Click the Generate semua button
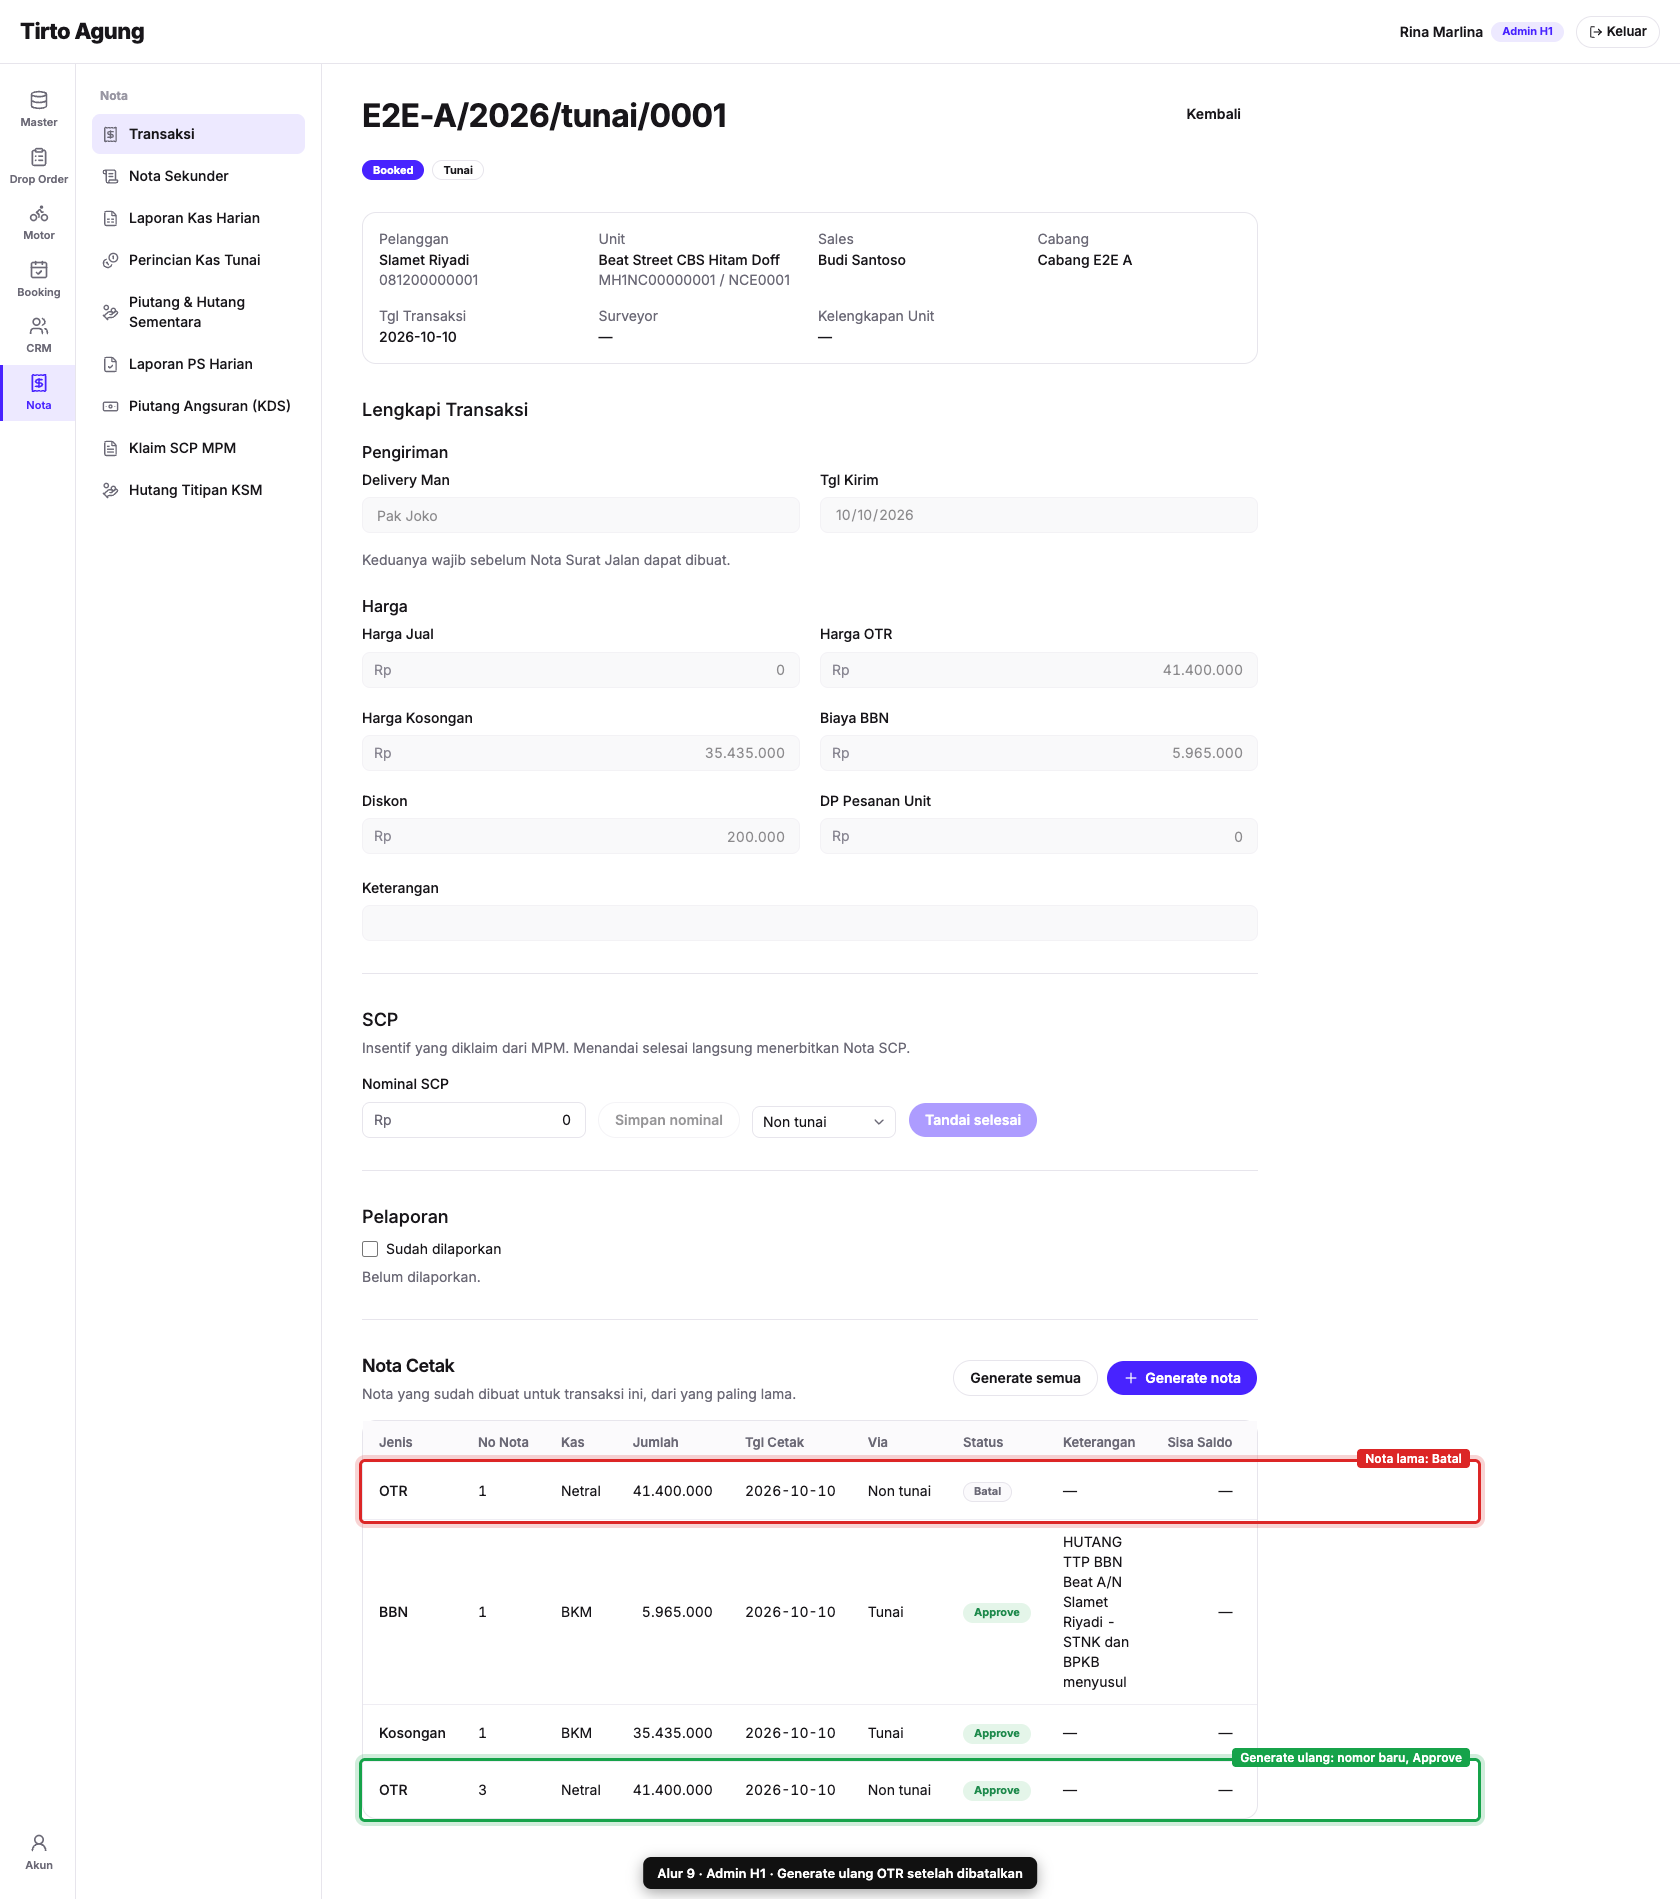 tap(1025, 1378)
